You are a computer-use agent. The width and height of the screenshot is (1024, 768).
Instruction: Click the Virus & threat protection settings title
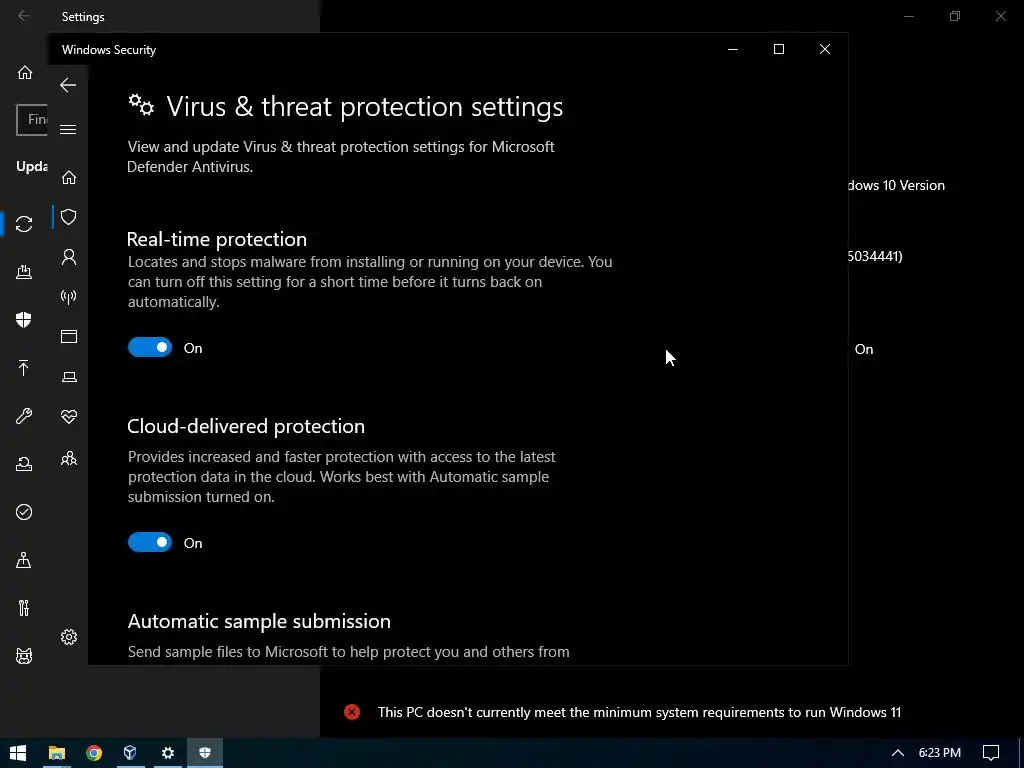364,106
